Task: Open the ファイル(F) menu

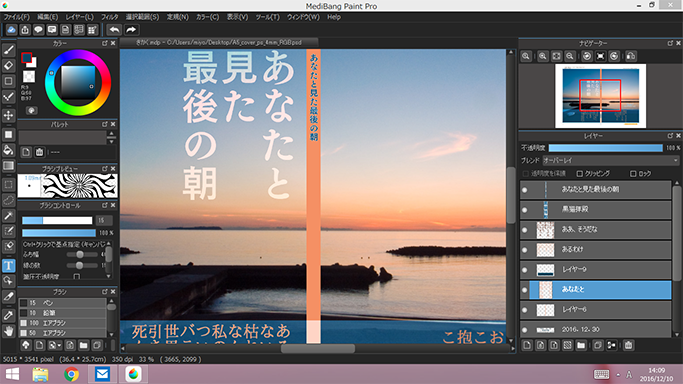Action: point(17,17)
